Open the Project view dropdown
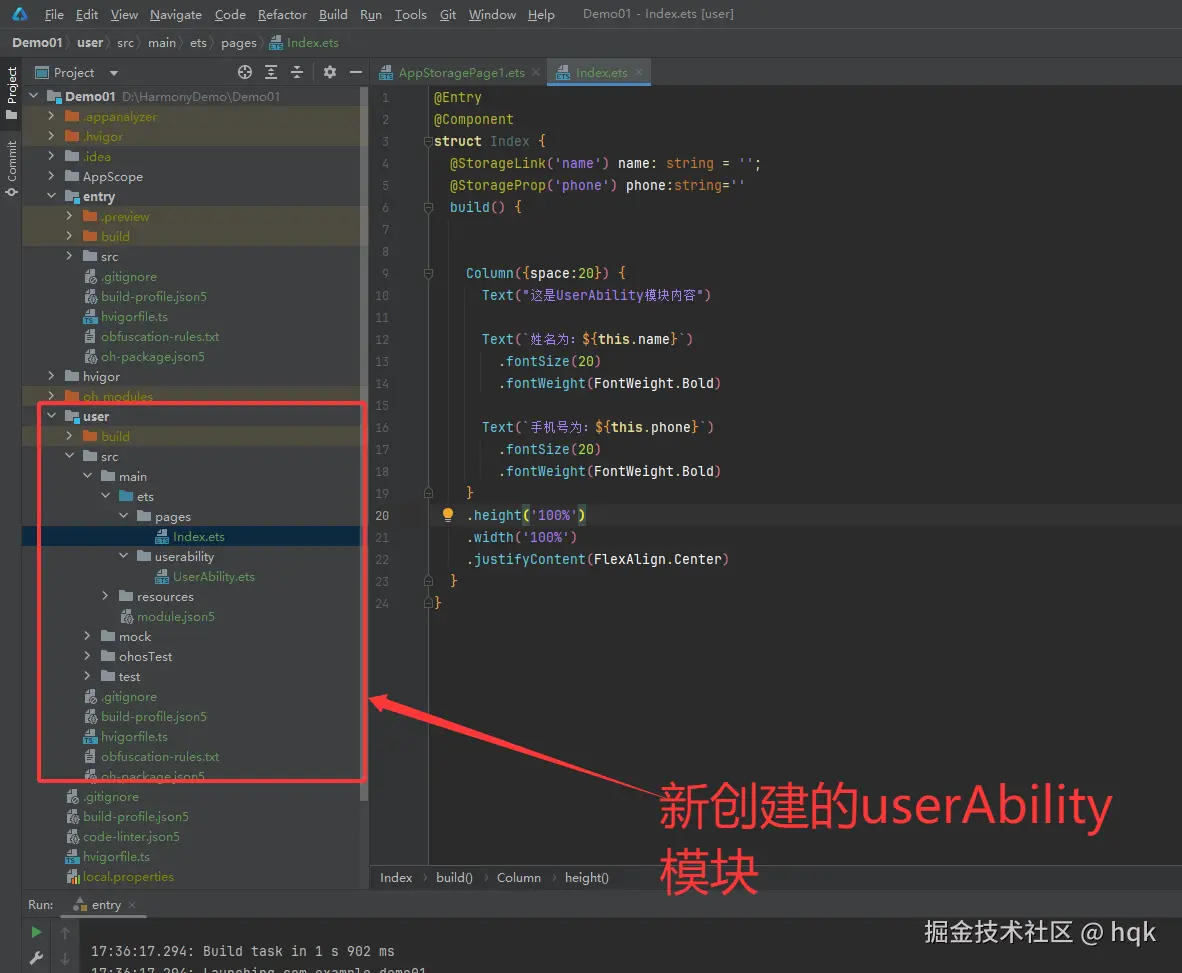The image size is (1182, 973). 113,73
